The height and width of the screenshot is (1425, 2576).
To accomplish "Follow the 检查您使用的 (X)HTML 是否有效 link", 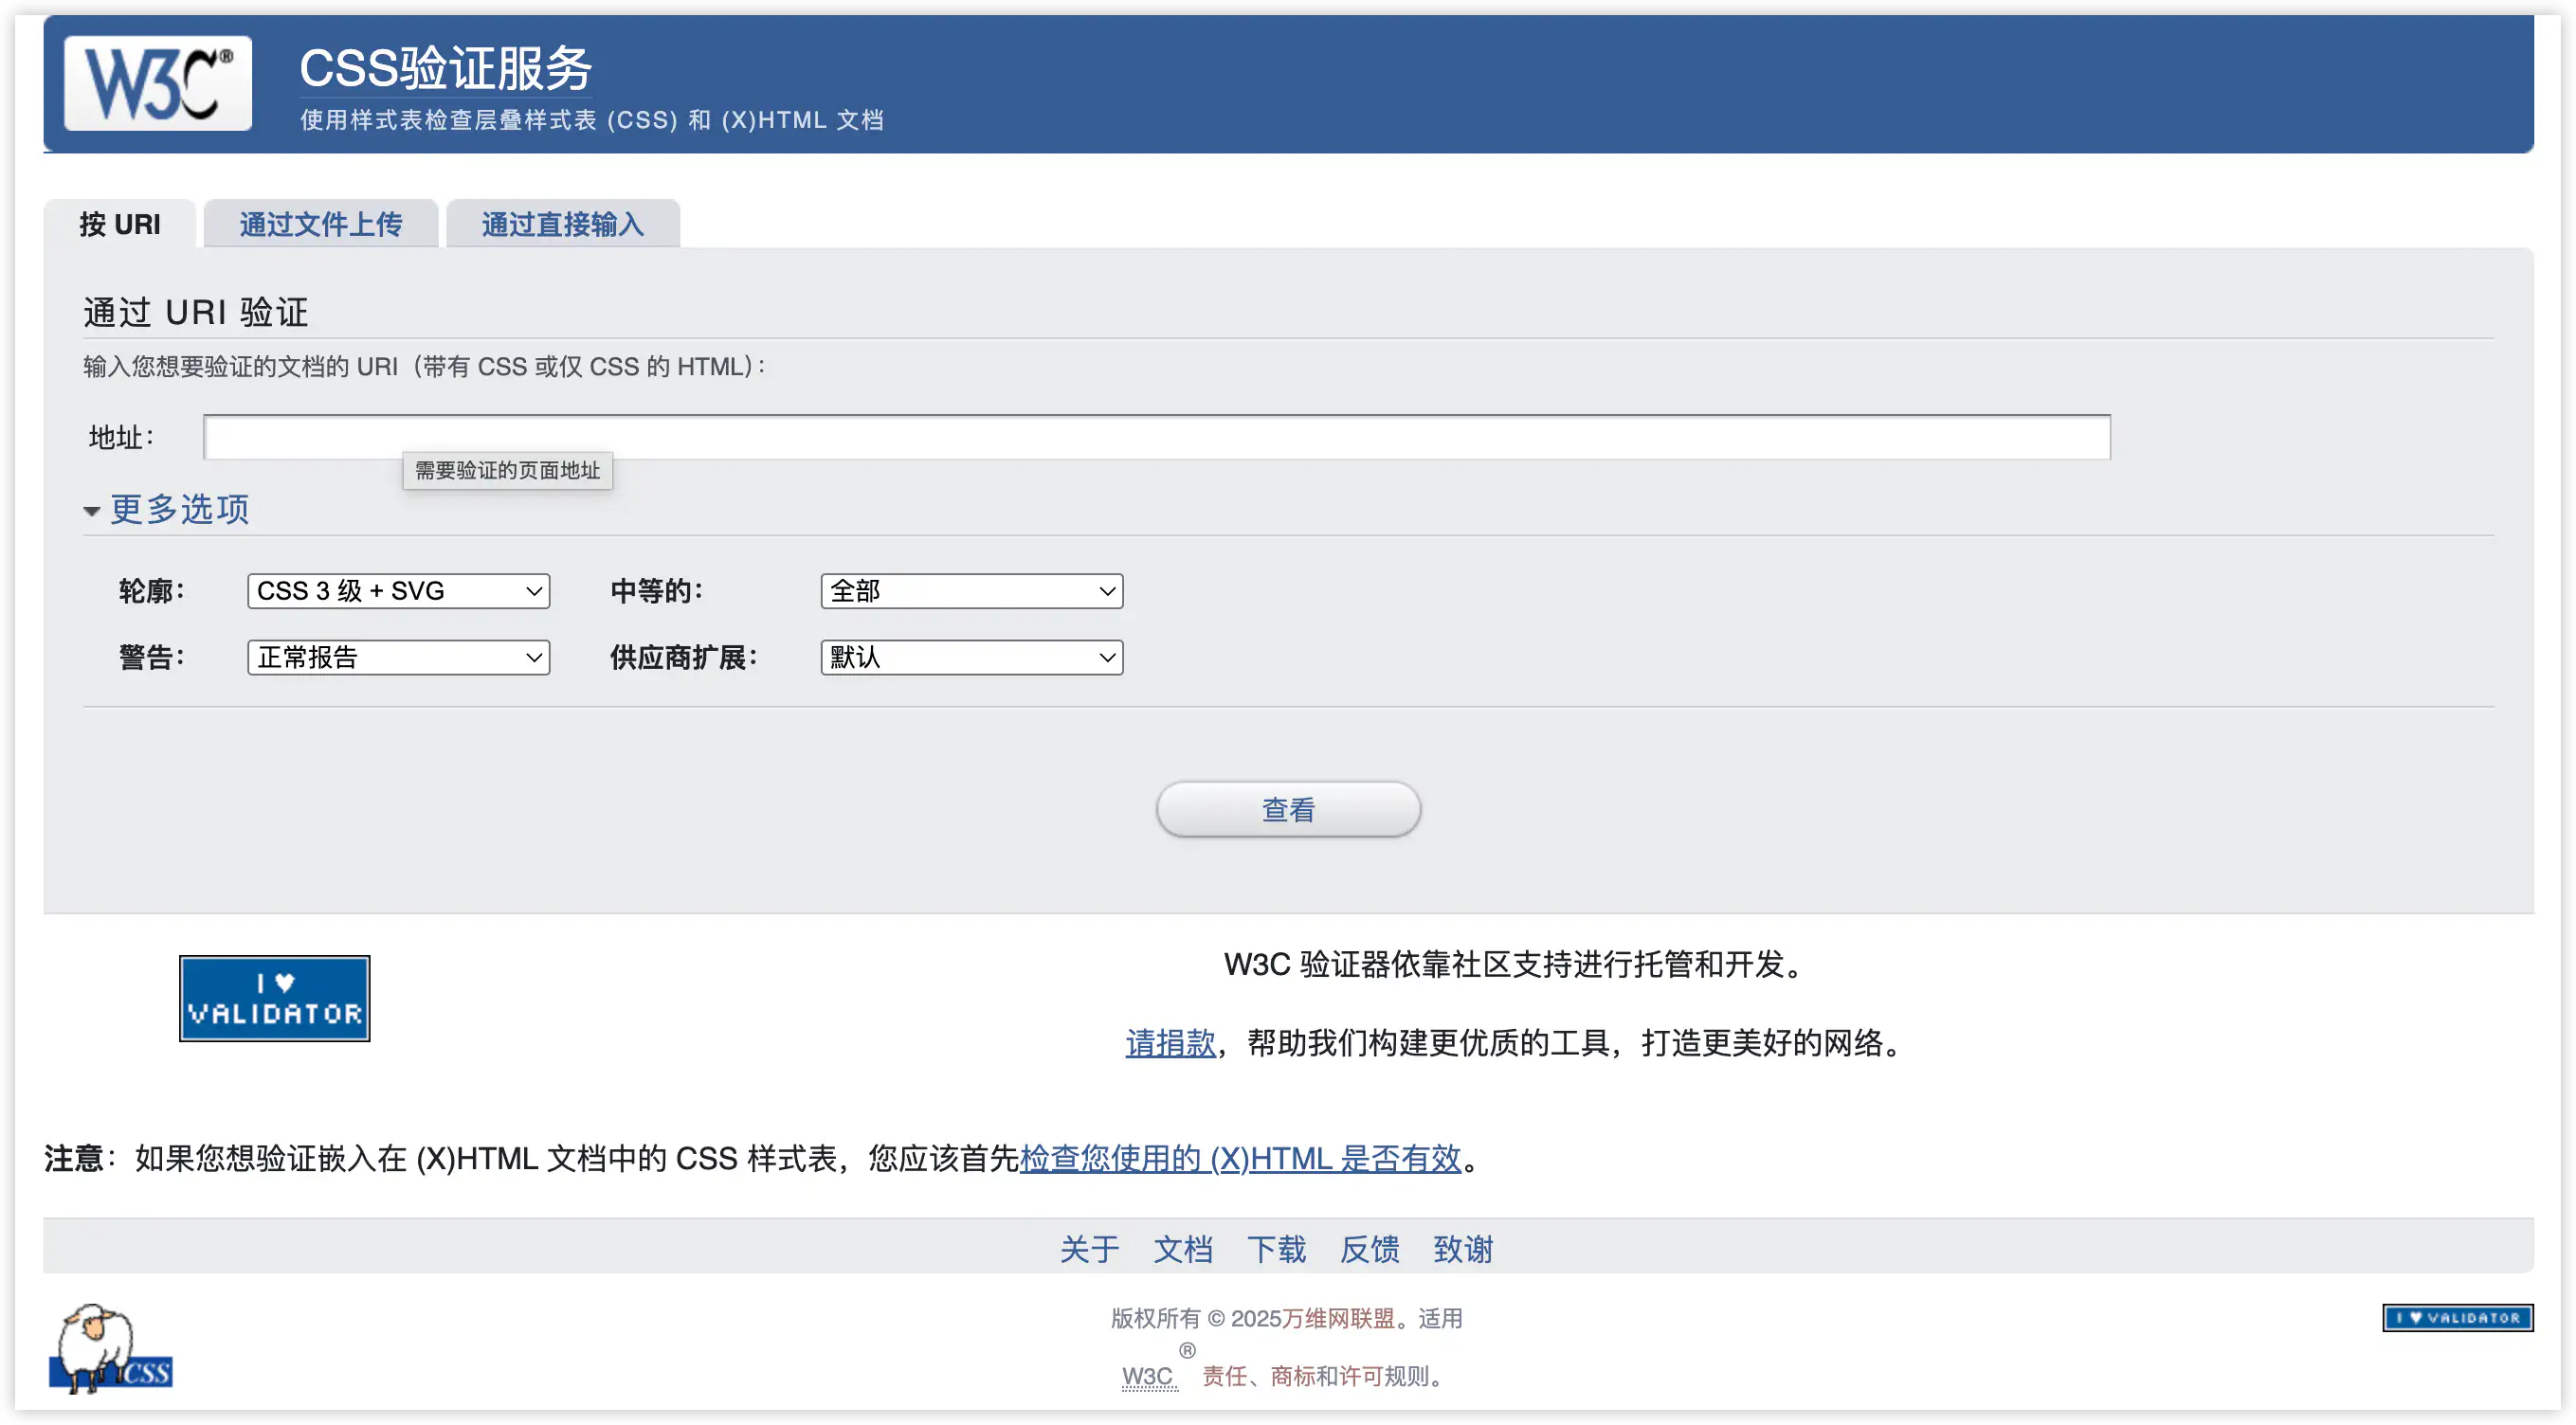I will pos(1241,1158).
